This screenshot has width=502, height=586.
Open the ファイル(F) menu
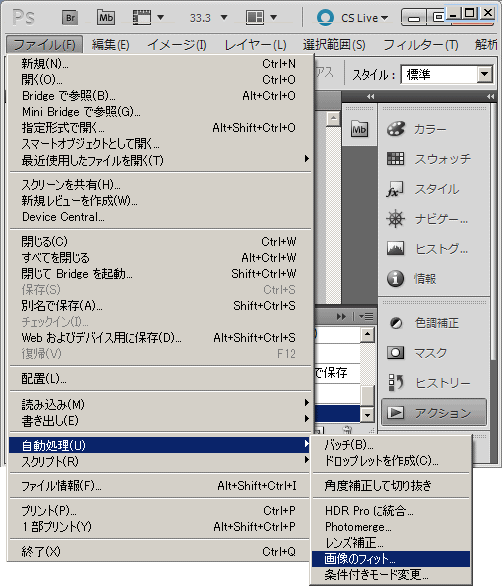tap(44, 45)
